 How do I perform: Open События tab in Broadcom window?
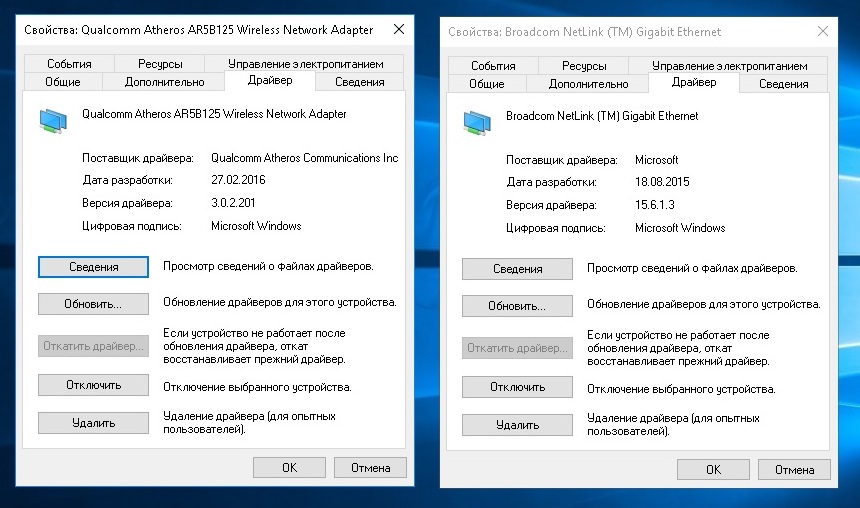click(x=493, y=66)
